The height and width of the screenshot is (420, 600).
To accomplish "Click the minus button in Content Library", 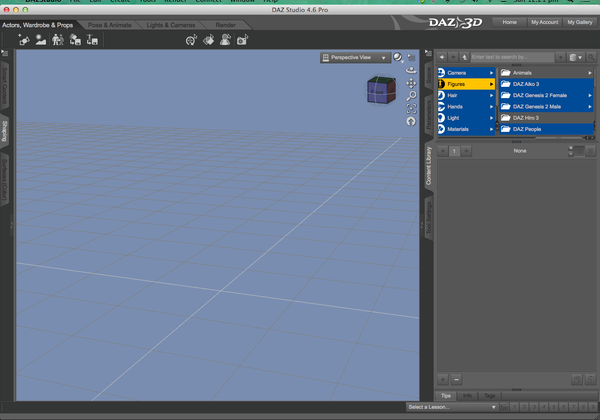I will coord(456,379).
